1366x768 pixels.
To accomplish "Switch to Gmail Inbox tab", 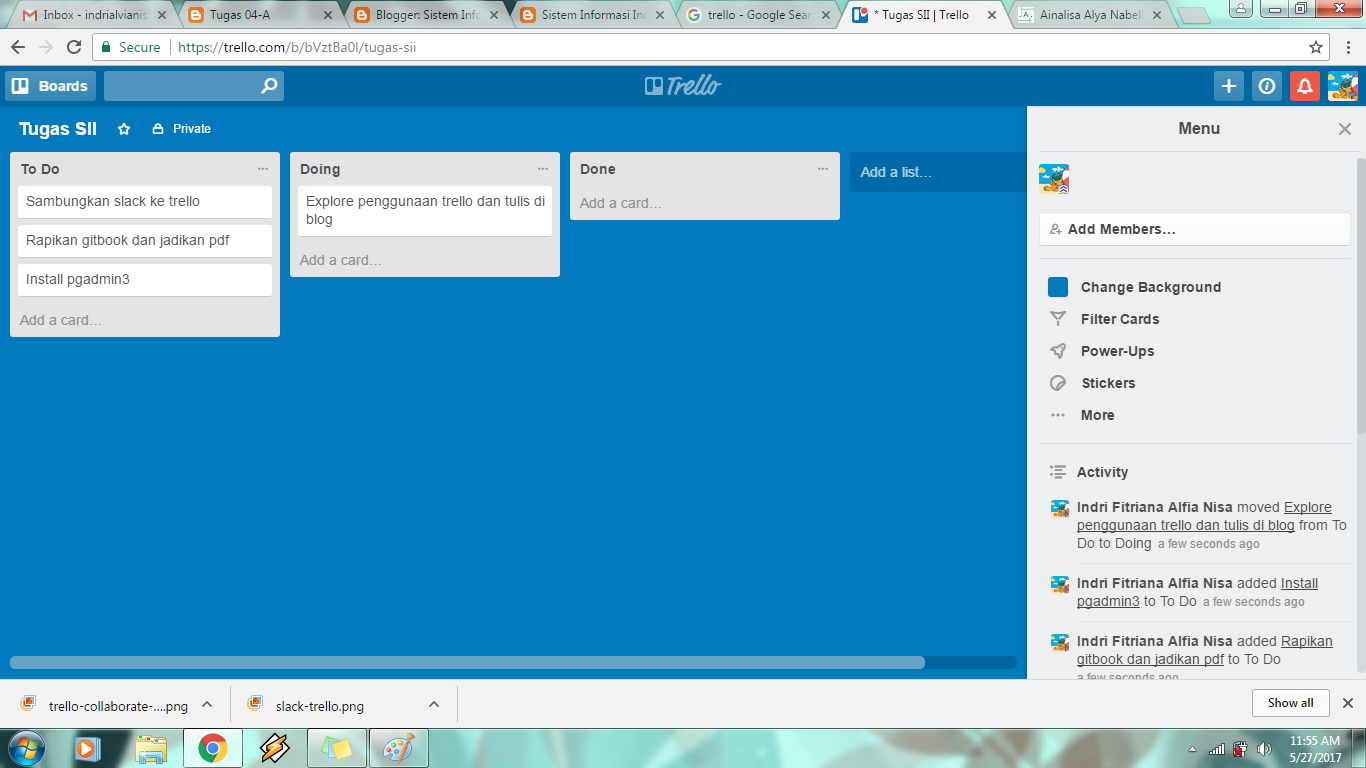I will point(94,15).
